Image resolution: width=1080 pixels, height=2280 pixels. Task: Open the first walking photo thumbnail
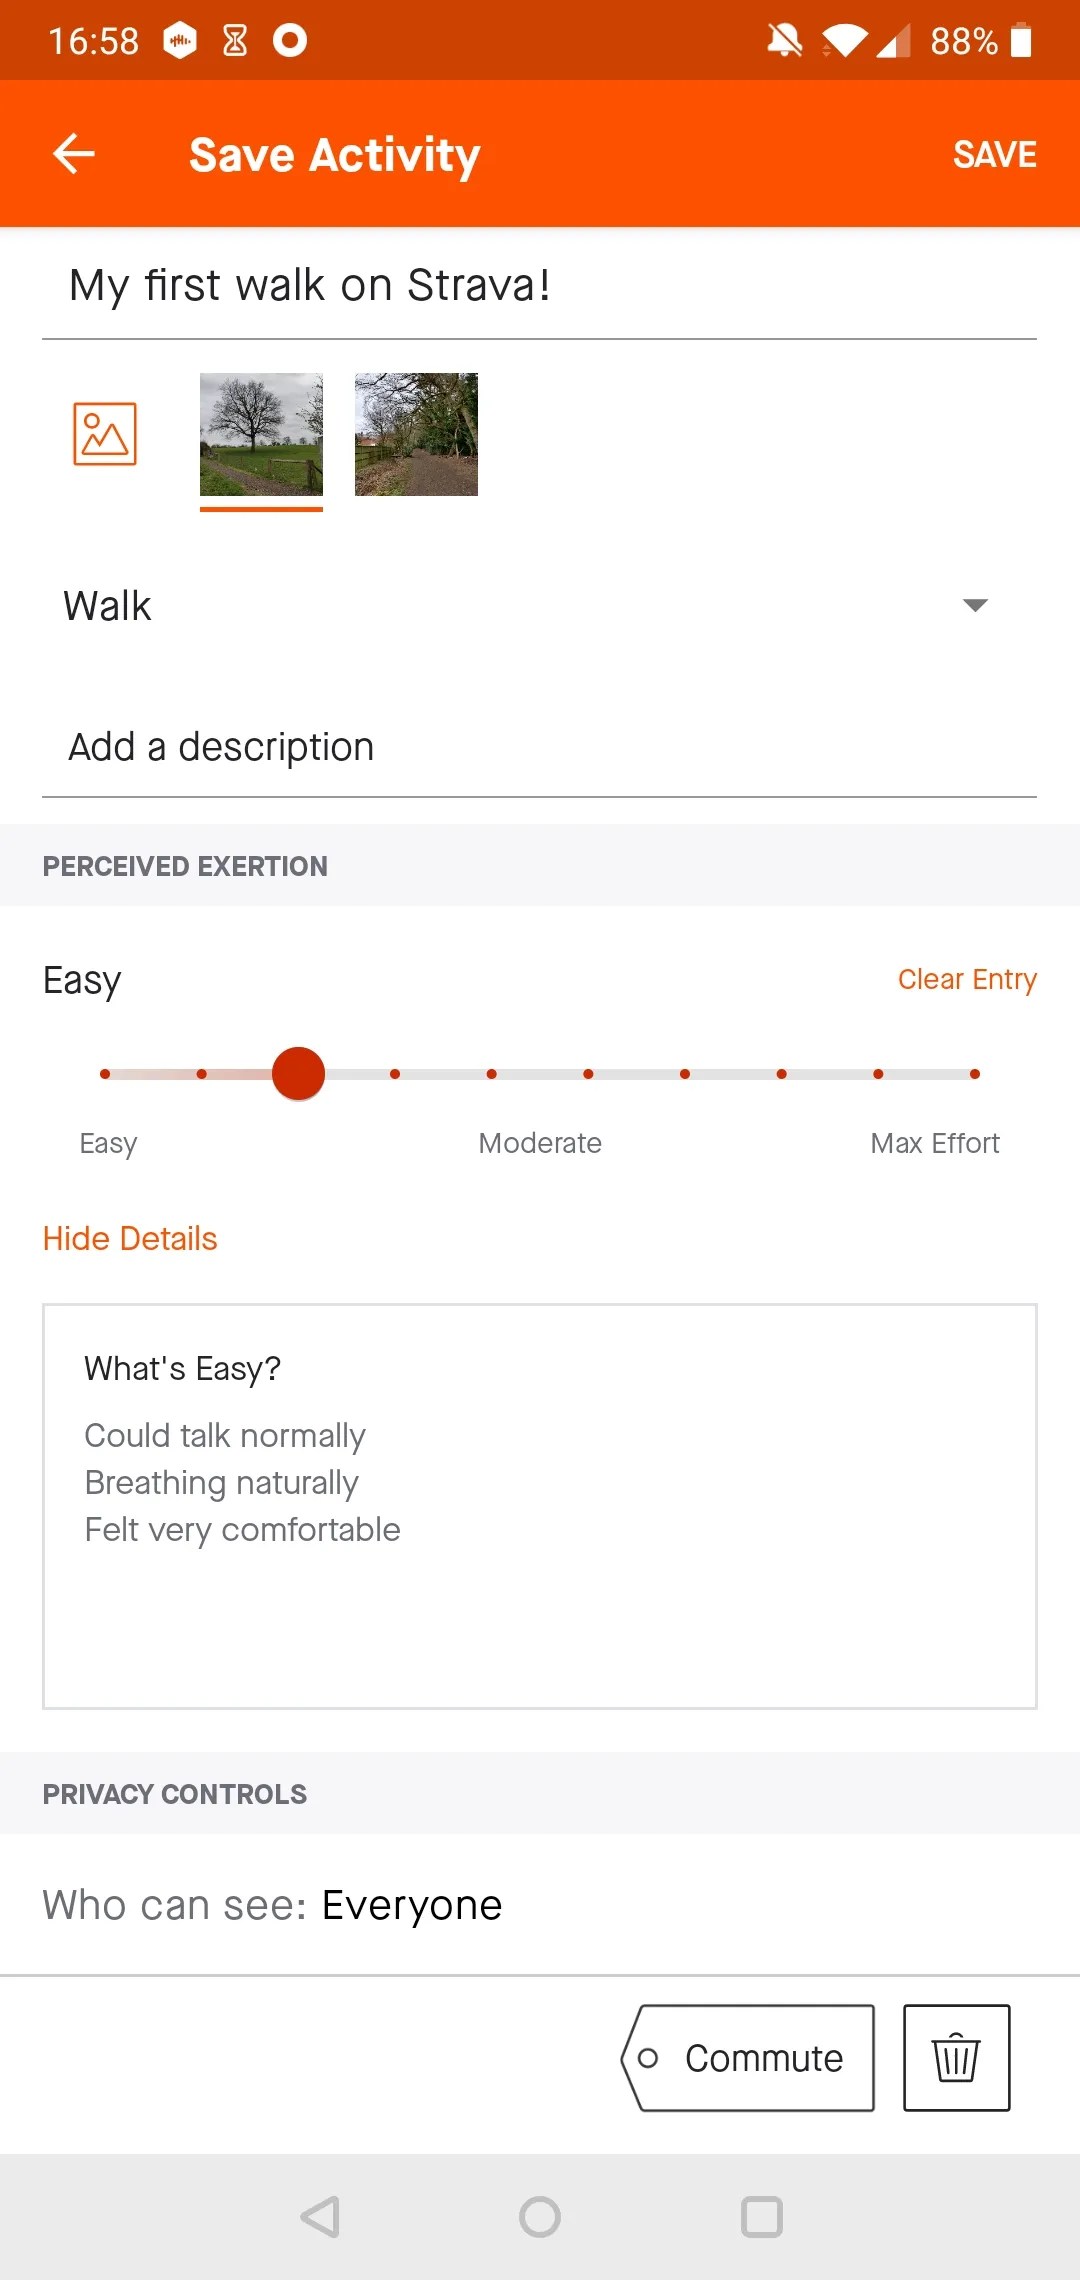260,434
